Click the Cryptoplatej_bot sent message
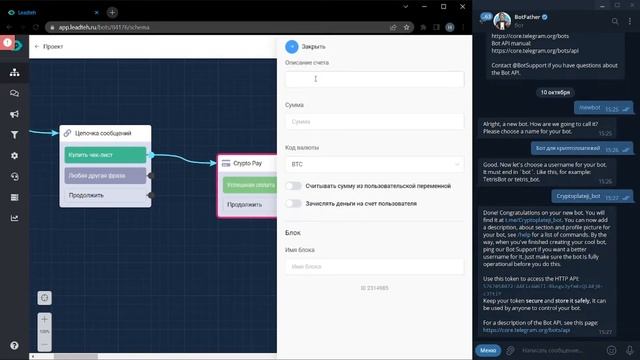 pyautogui.click(x=592, y=197)
